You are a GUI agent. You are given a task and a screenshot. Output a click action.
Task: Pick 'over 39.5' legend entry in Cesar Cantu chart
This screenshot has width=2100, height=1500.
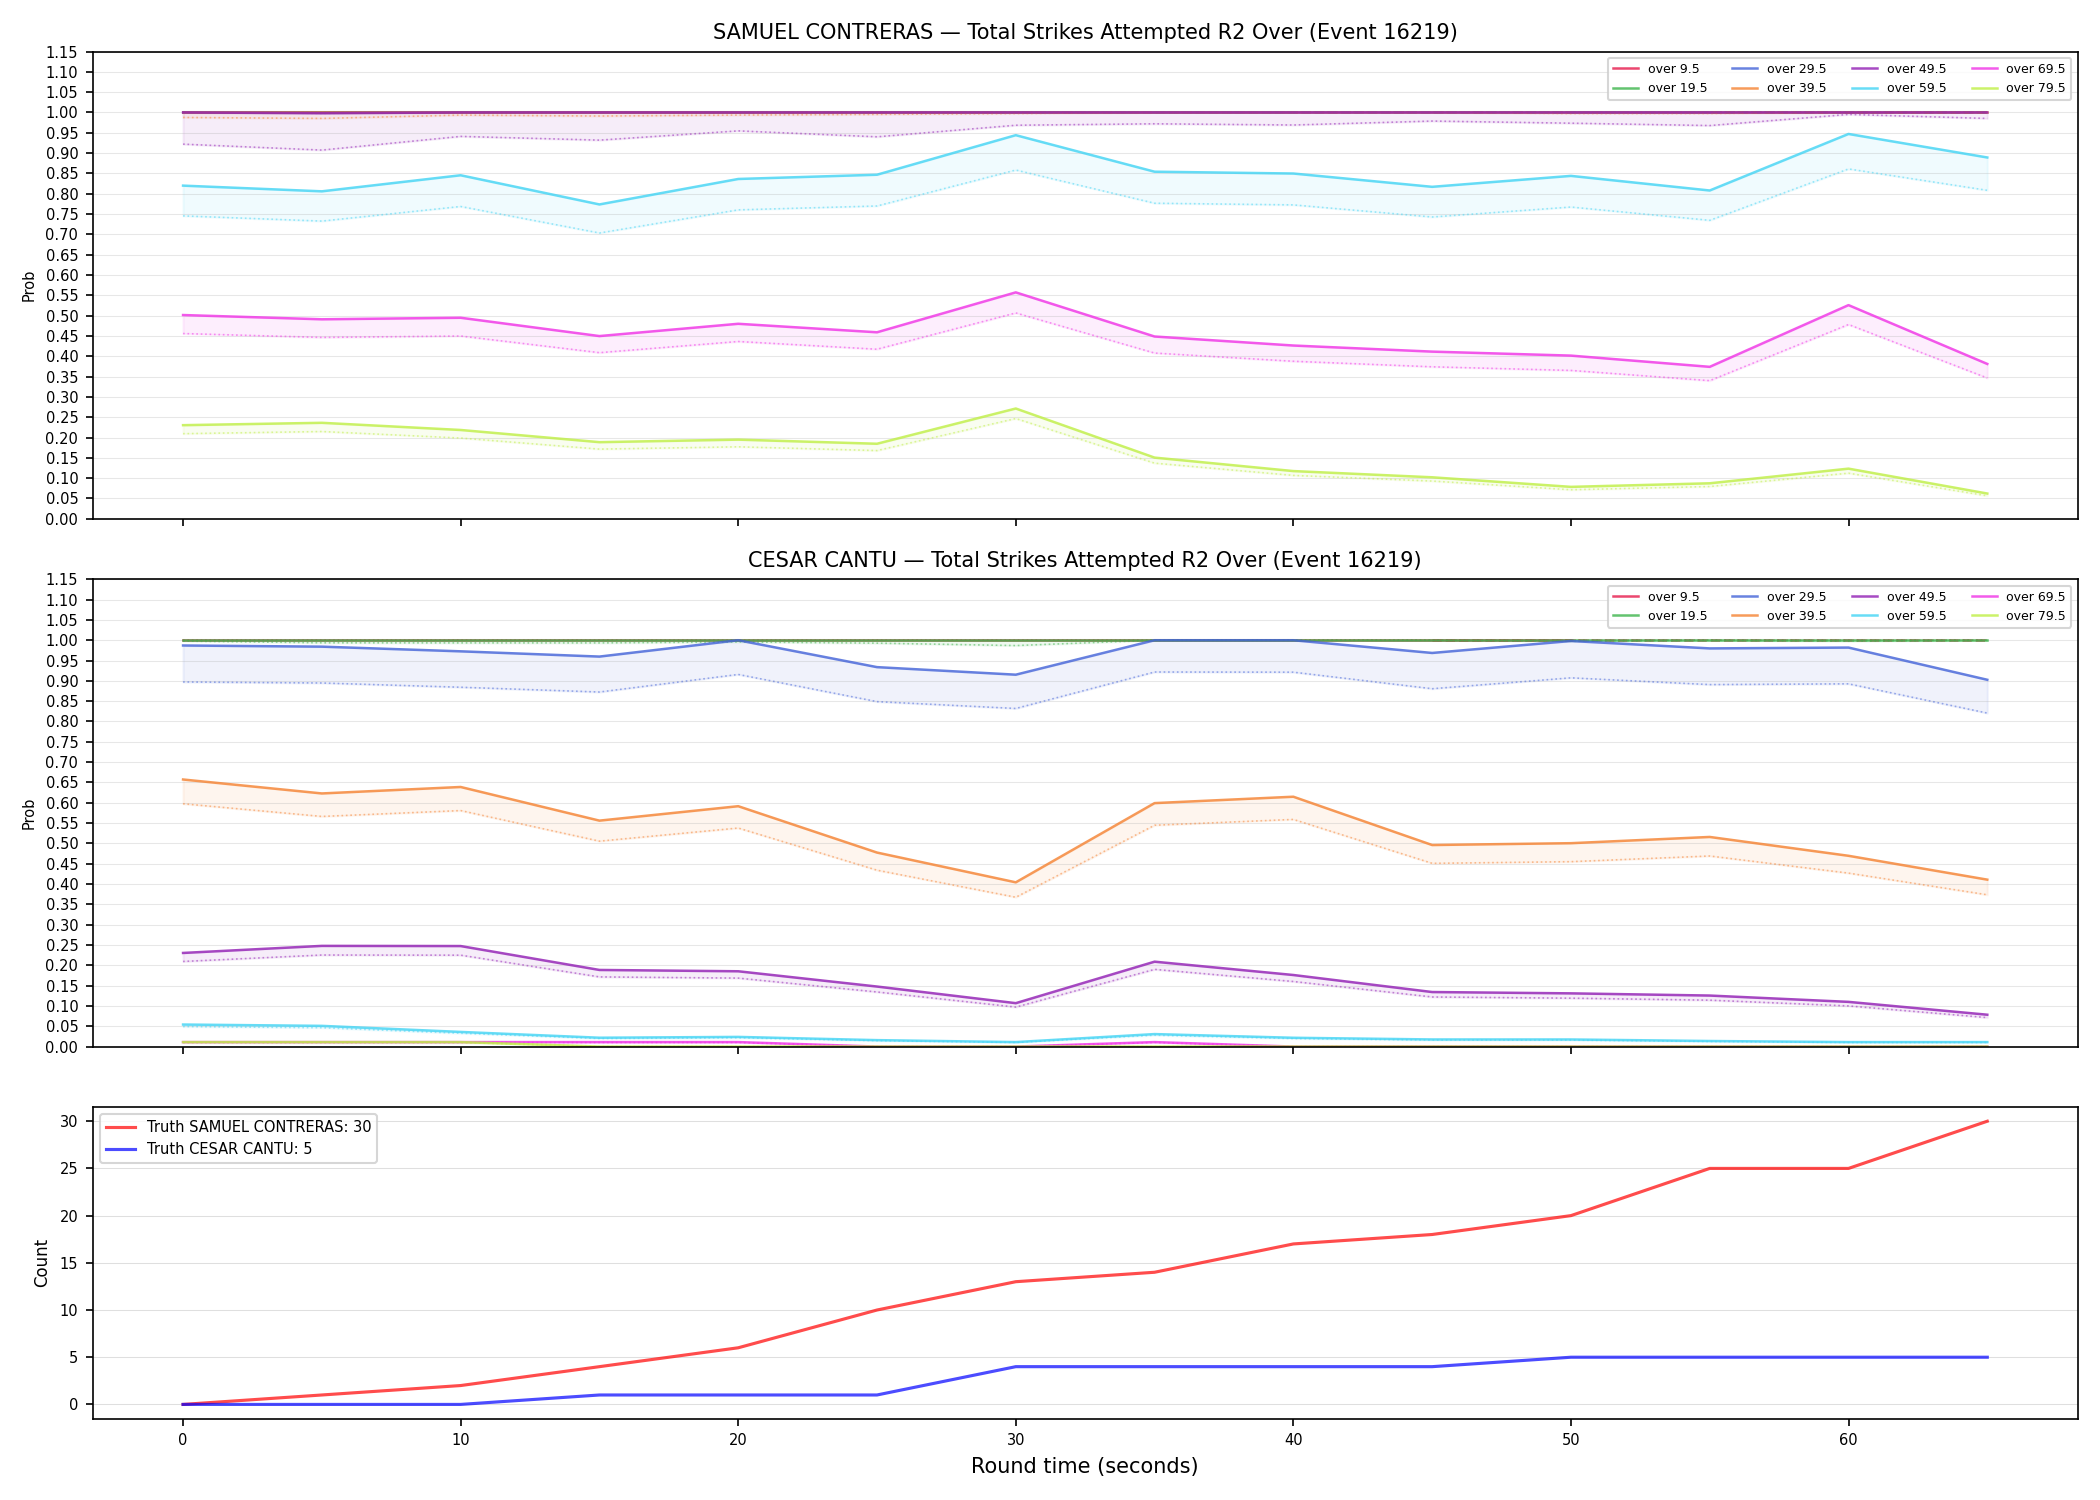pyautogui.click(x=1779, y=616)
